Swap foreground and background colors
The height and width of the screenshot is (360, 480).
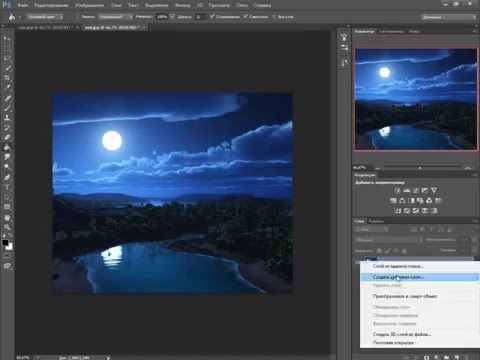[10, 236]
